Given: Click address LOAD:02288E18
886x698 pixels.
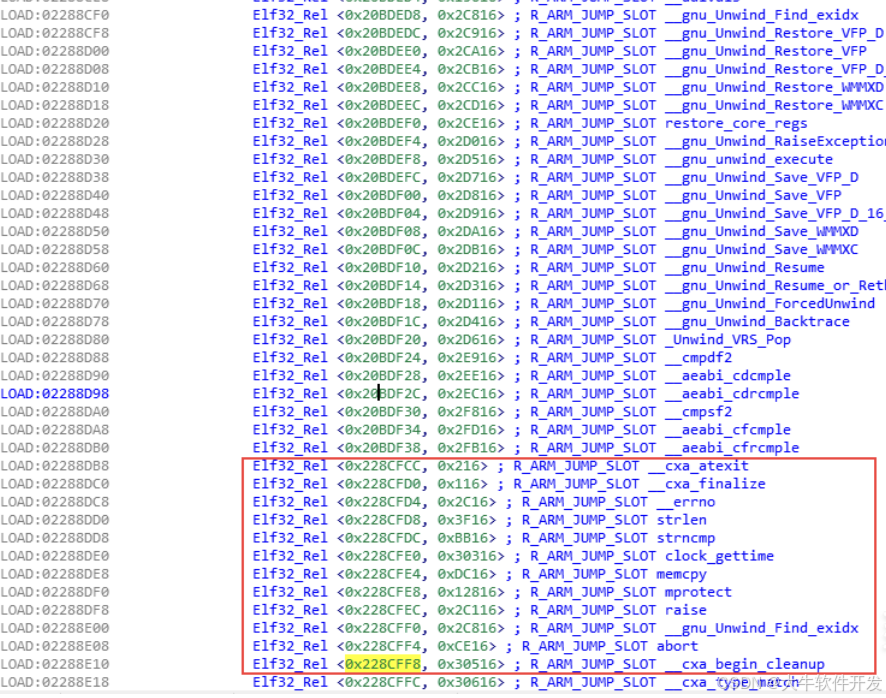Looking at the screenshot, I should (55, 682).
